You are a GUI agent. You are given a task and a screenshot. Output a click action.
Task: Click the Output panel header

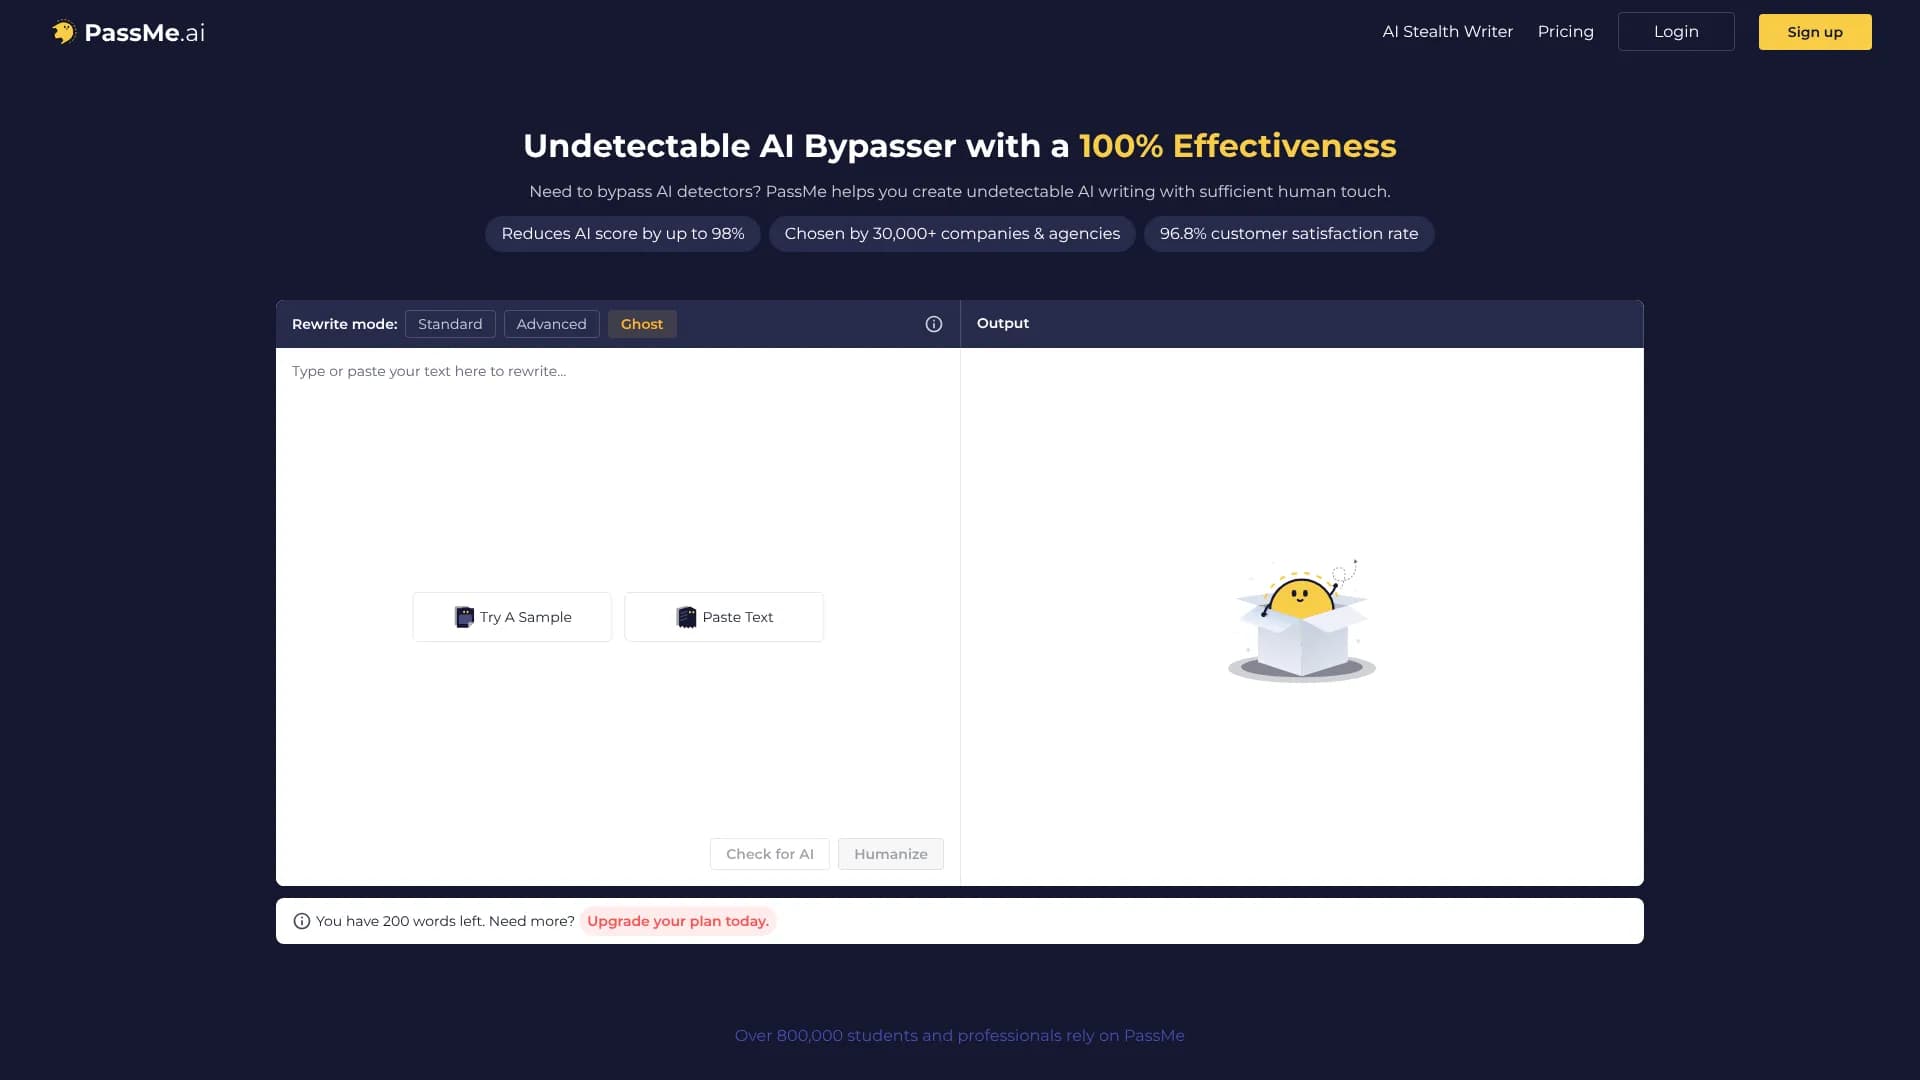1003,323
